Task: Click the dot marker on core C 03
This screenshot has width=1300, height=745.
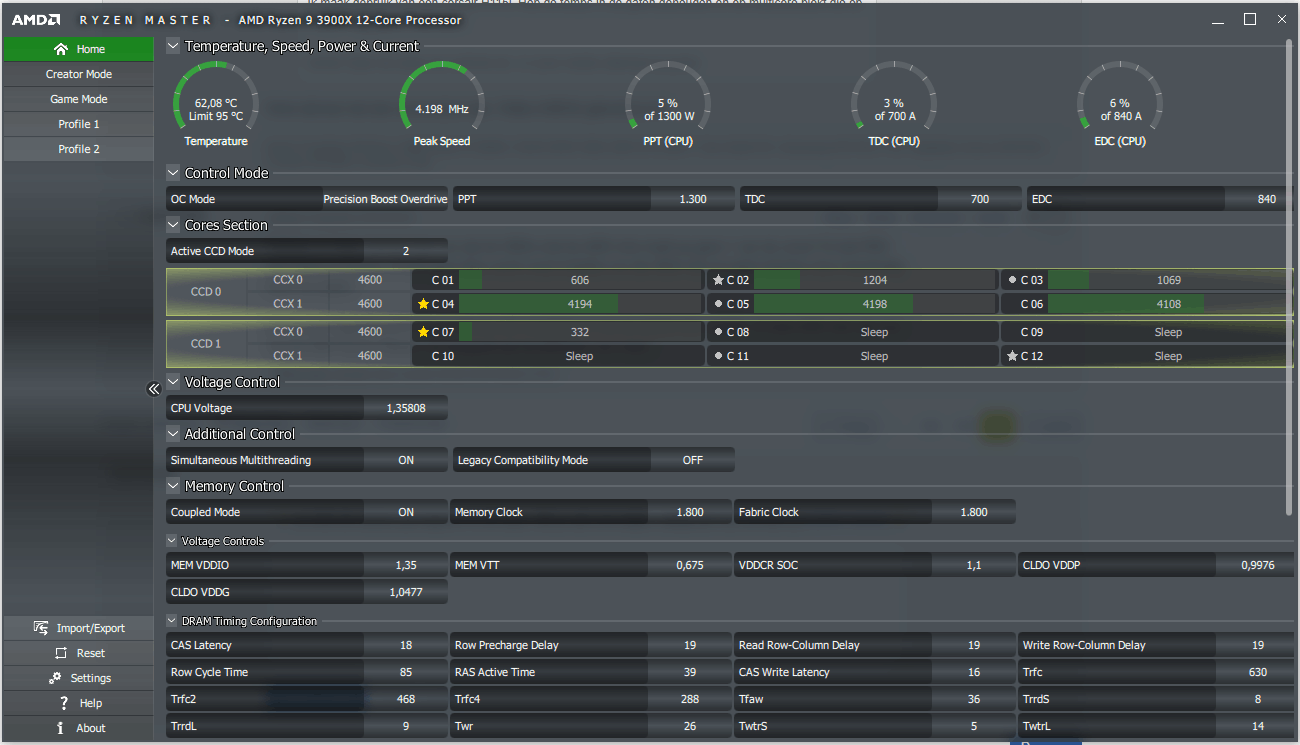Action: point(1012,280)
